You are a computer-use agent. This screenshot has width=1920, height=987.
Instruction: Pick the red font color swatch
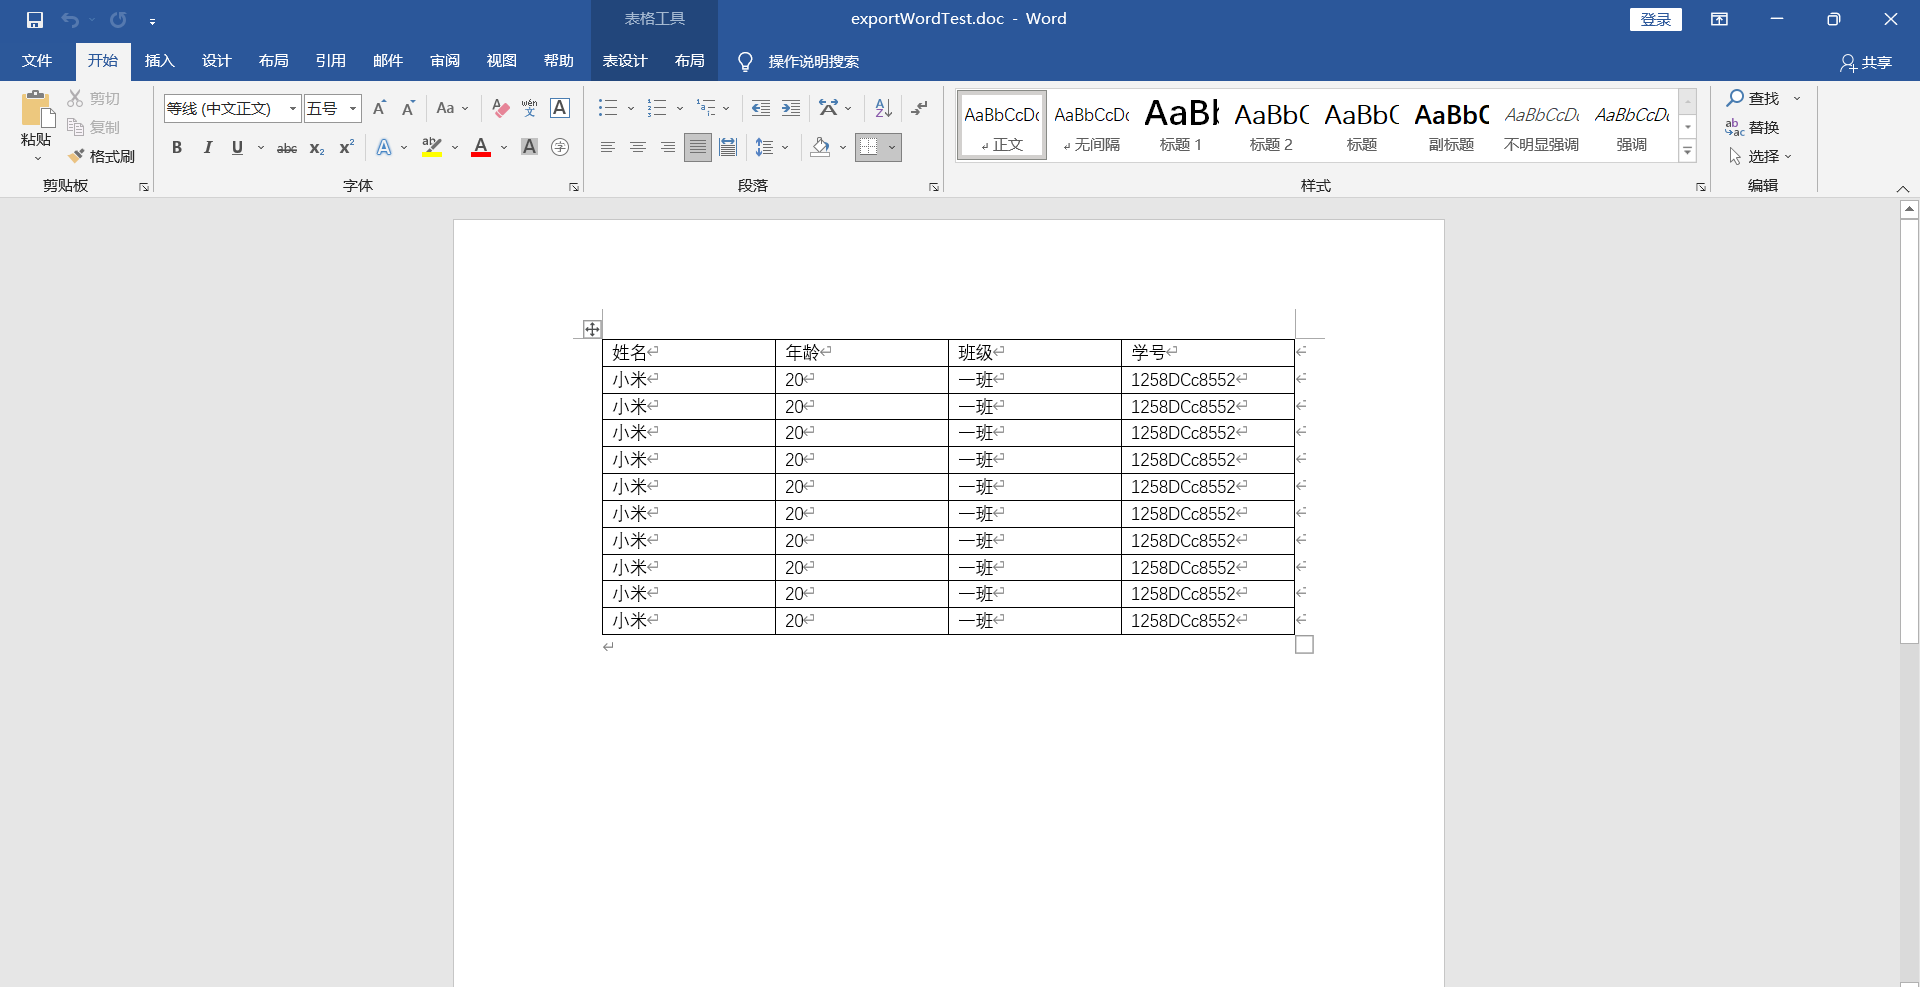coord(480,152)
